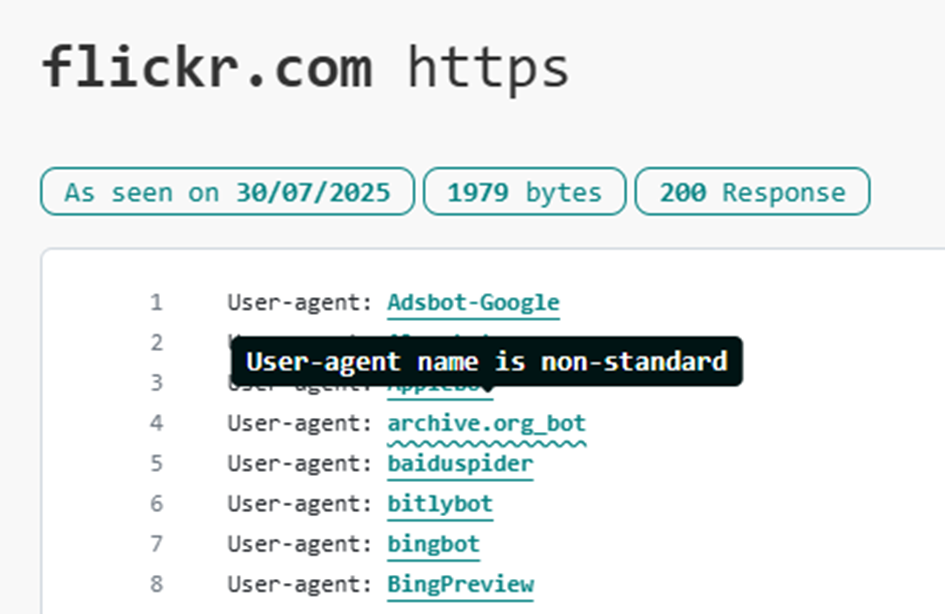
Task: Click the 'User-agent:' text on line 1
Action: 300,302
